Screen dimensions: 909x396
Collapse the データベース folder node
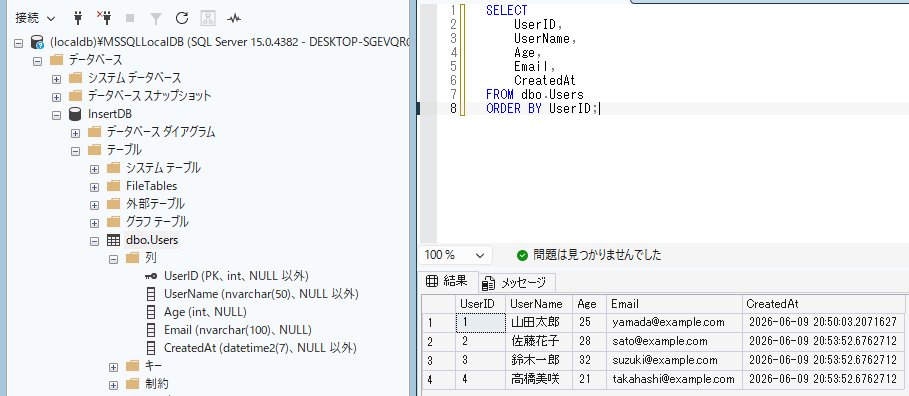(x=37, y=60)
